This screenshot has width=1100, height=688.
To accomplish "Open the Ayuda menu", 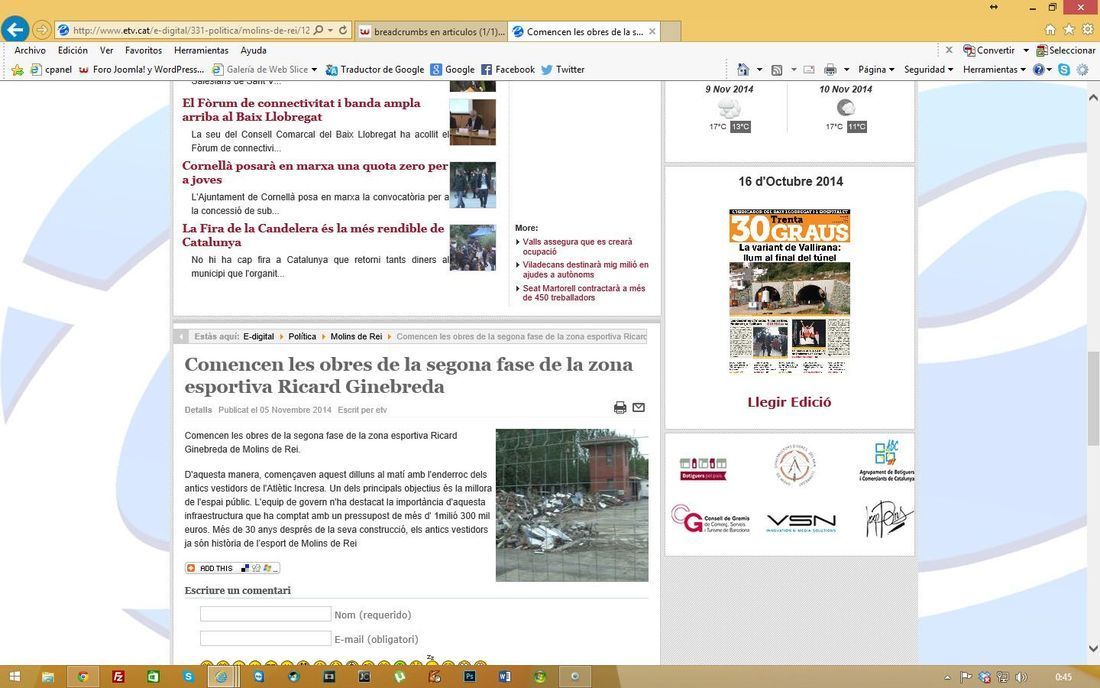I will click(x=253, y=50).
